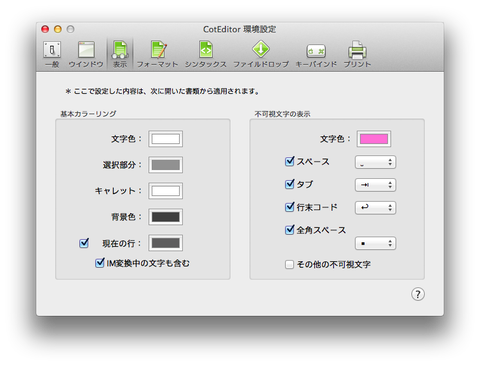Change the pink 不可視文字 文字色 color well

pos(374,139)
